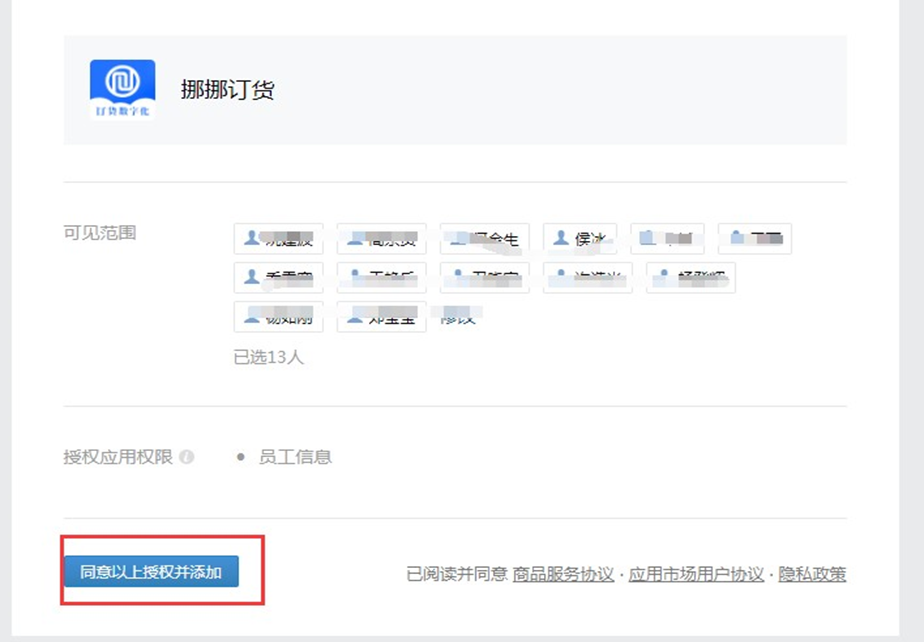Click the 挪挪订货 app name title
Viewport: 924px width, 642px height.
[x=227, y=90]
